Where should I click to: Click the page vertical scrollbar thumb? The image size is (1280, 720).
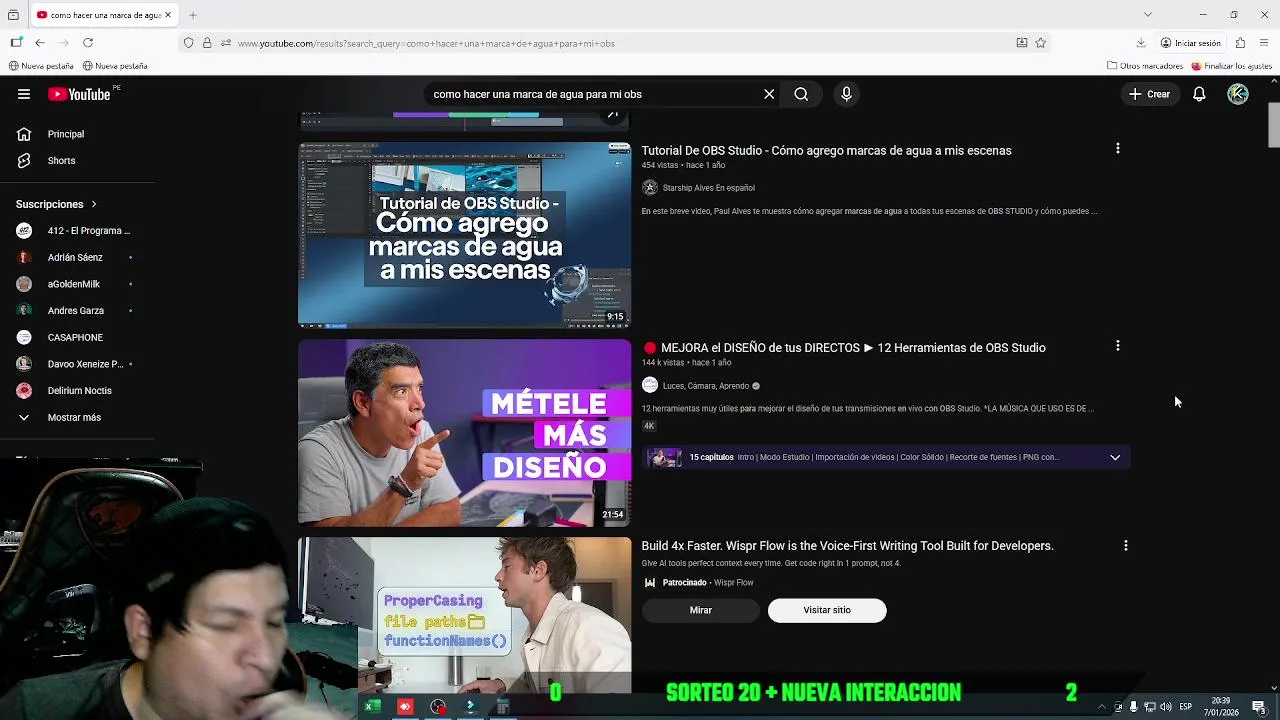[1274, 125]
